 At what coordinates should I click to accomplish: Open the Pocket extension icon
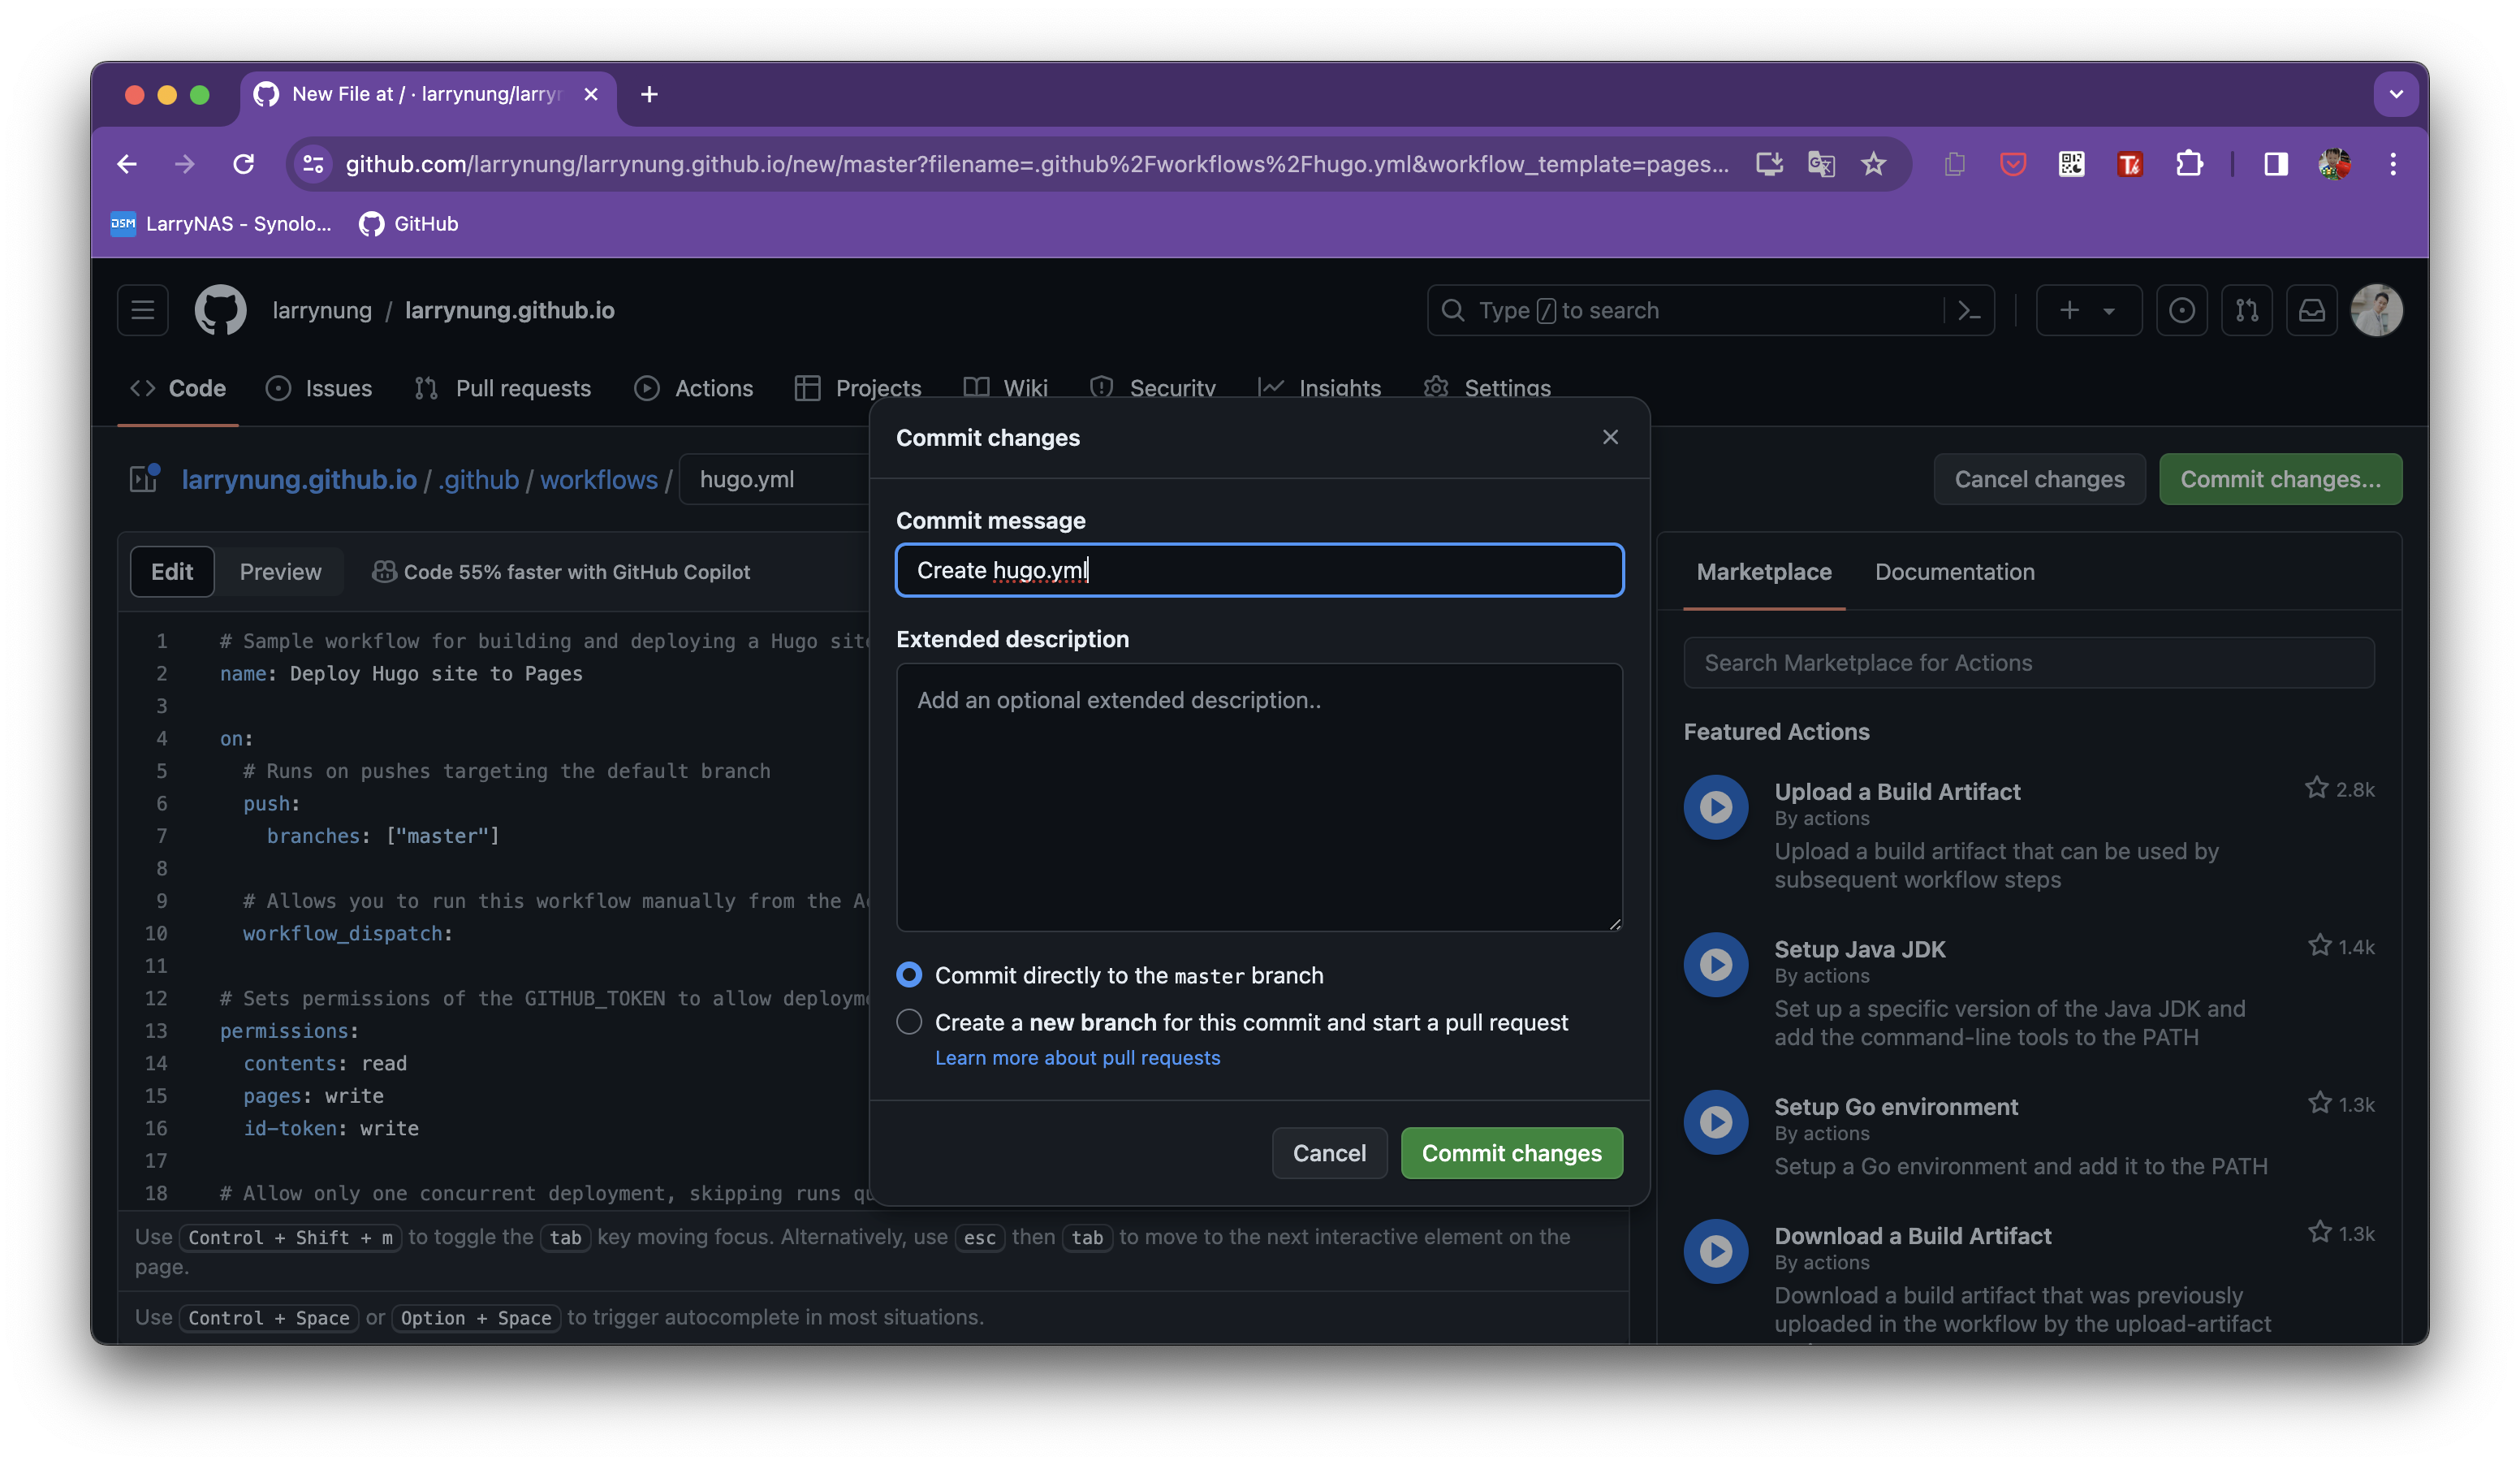[x=2012, y=164]
